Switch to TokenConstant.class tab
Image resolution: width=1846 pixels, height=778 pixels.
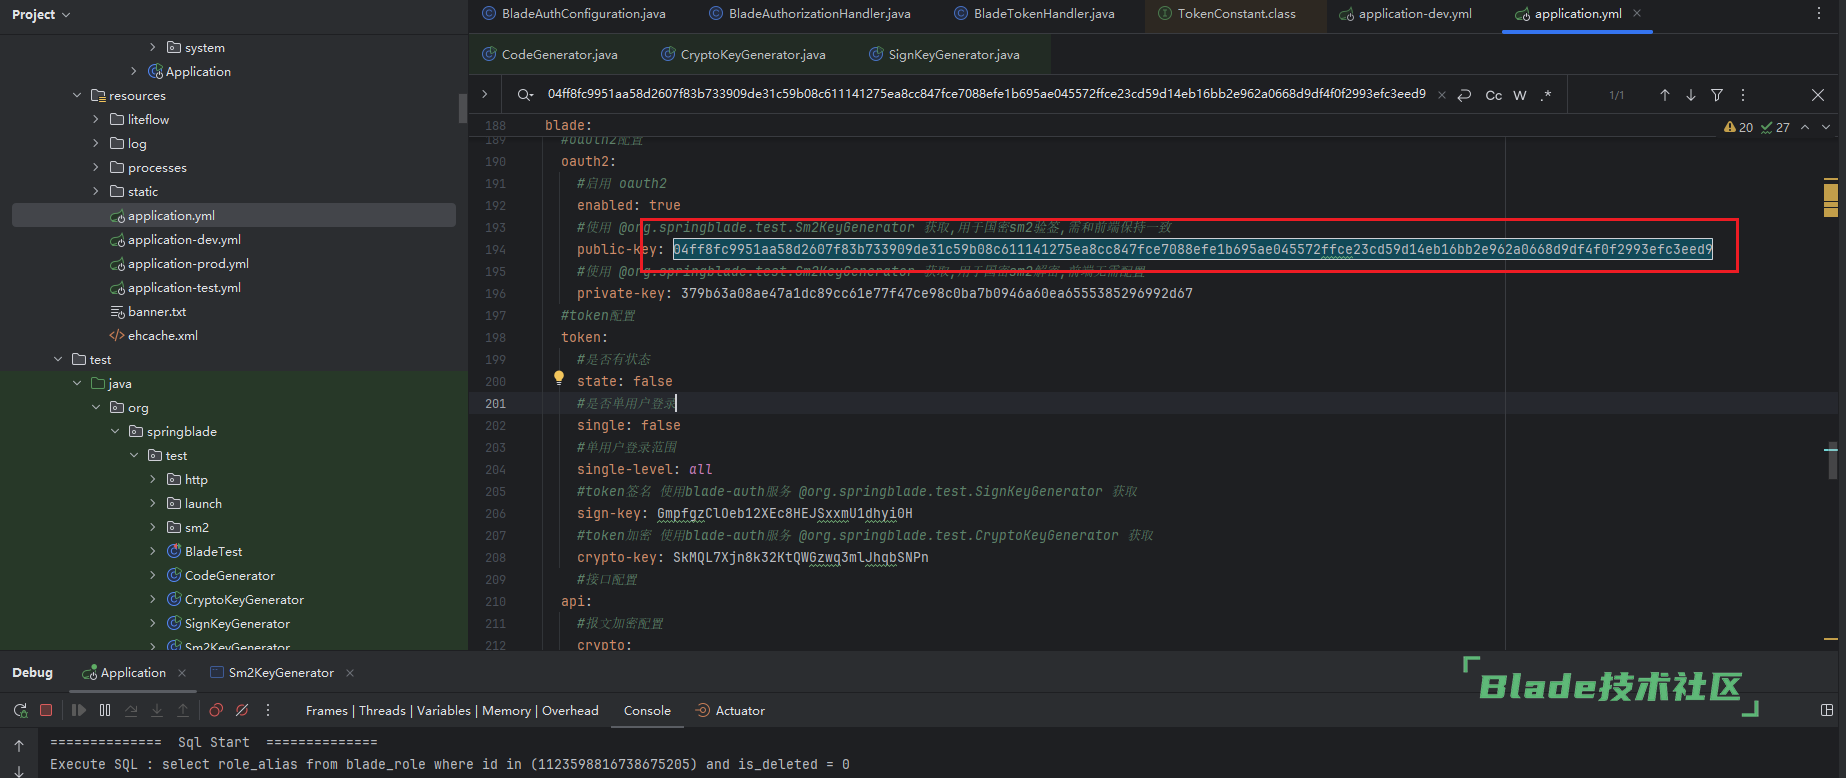pos(1226,14)
